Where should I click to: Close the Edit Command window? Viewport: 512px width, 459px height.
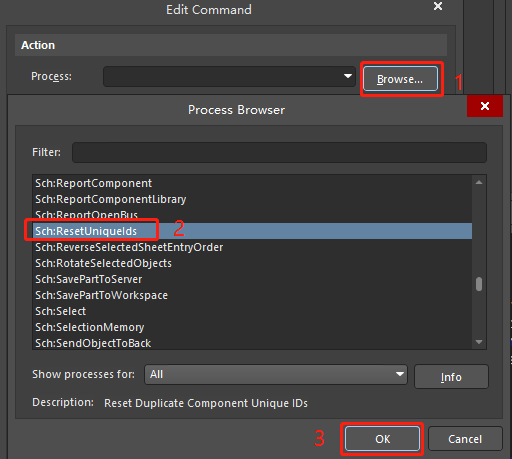tap(438, 6)
